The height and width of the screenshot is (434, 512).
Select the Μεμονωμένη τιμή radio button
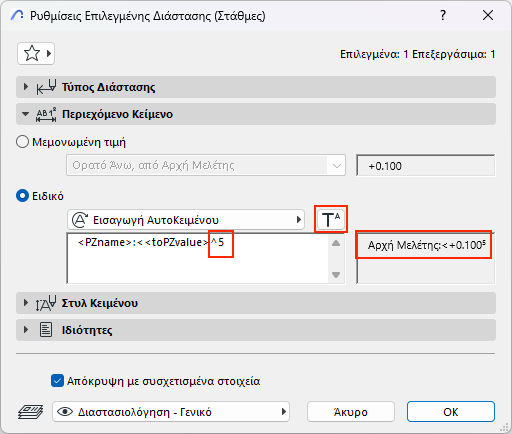pyautogui.click(x=22, y=142)
